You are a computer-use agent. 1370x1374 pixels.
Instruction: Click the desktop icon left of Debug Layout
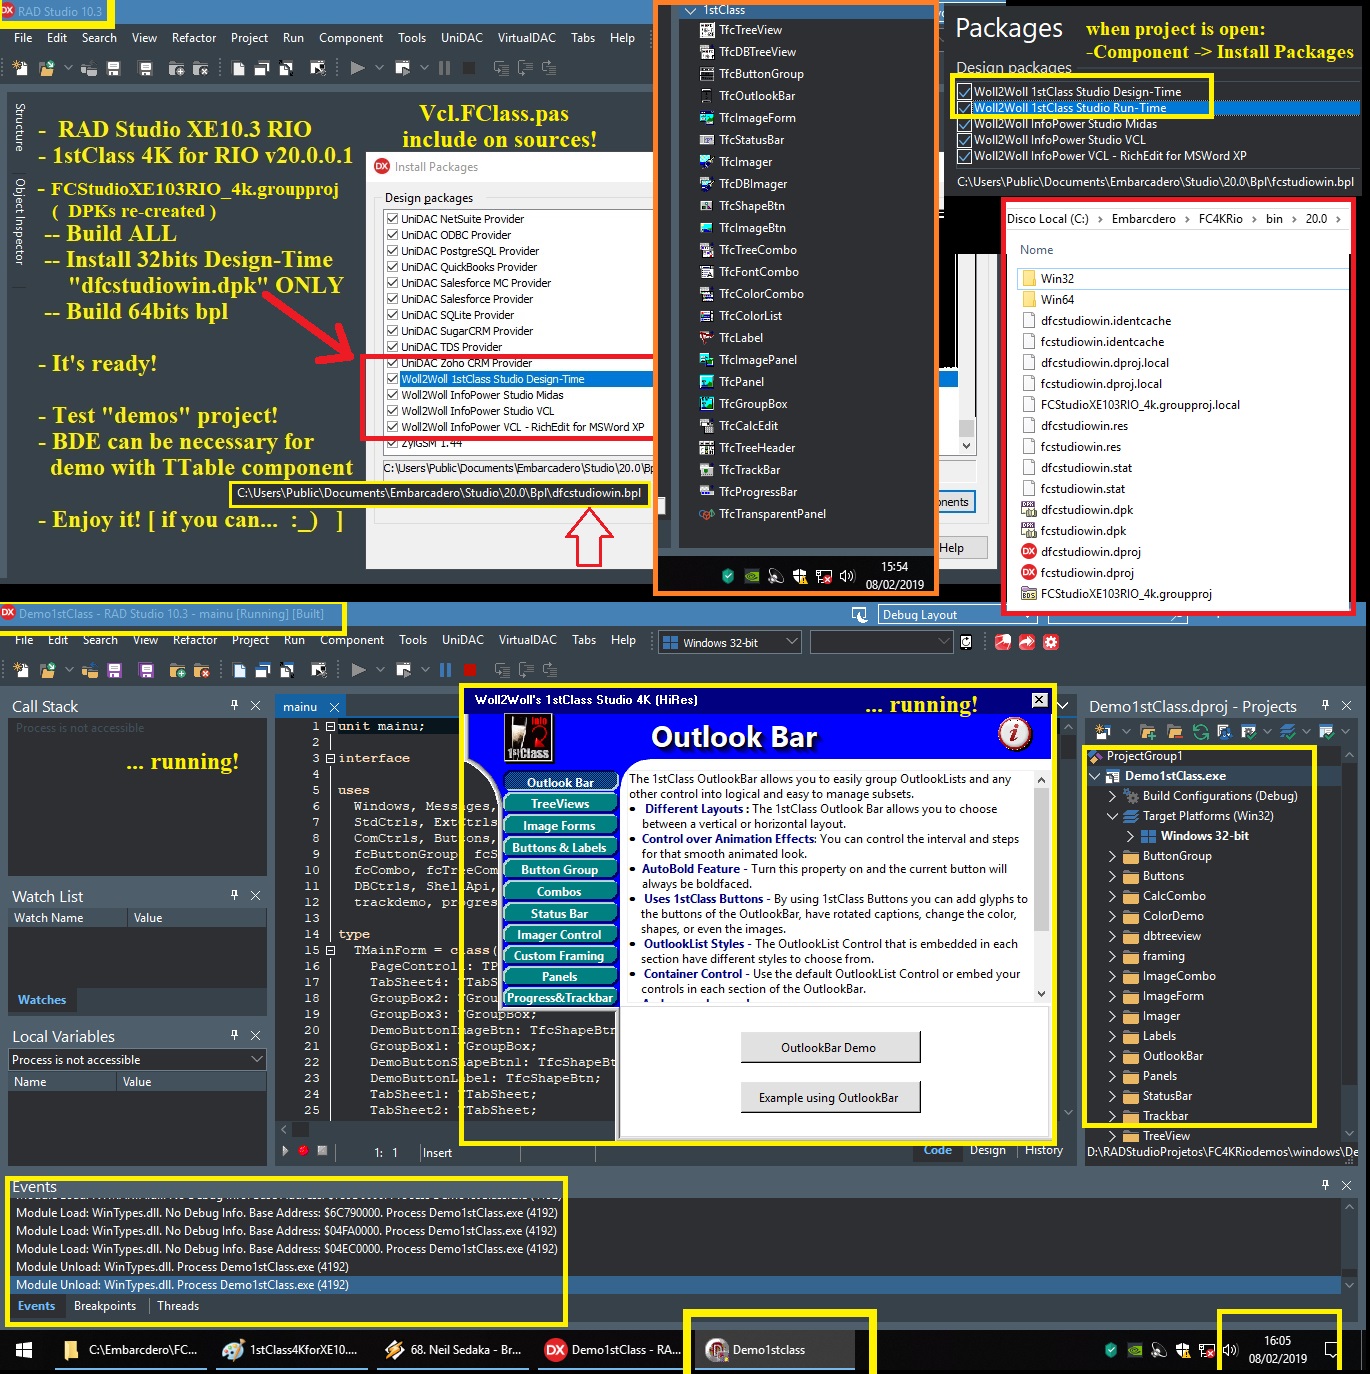click(859, 615)
